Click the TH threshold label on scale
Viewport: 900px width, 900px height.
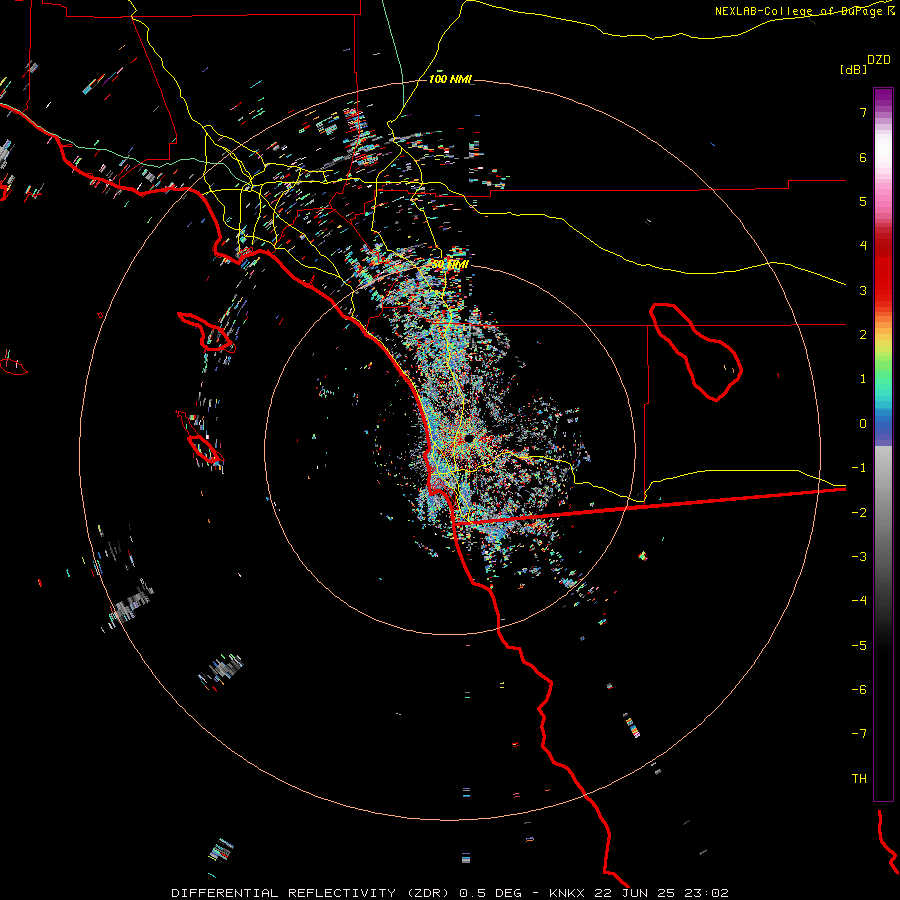859,779
